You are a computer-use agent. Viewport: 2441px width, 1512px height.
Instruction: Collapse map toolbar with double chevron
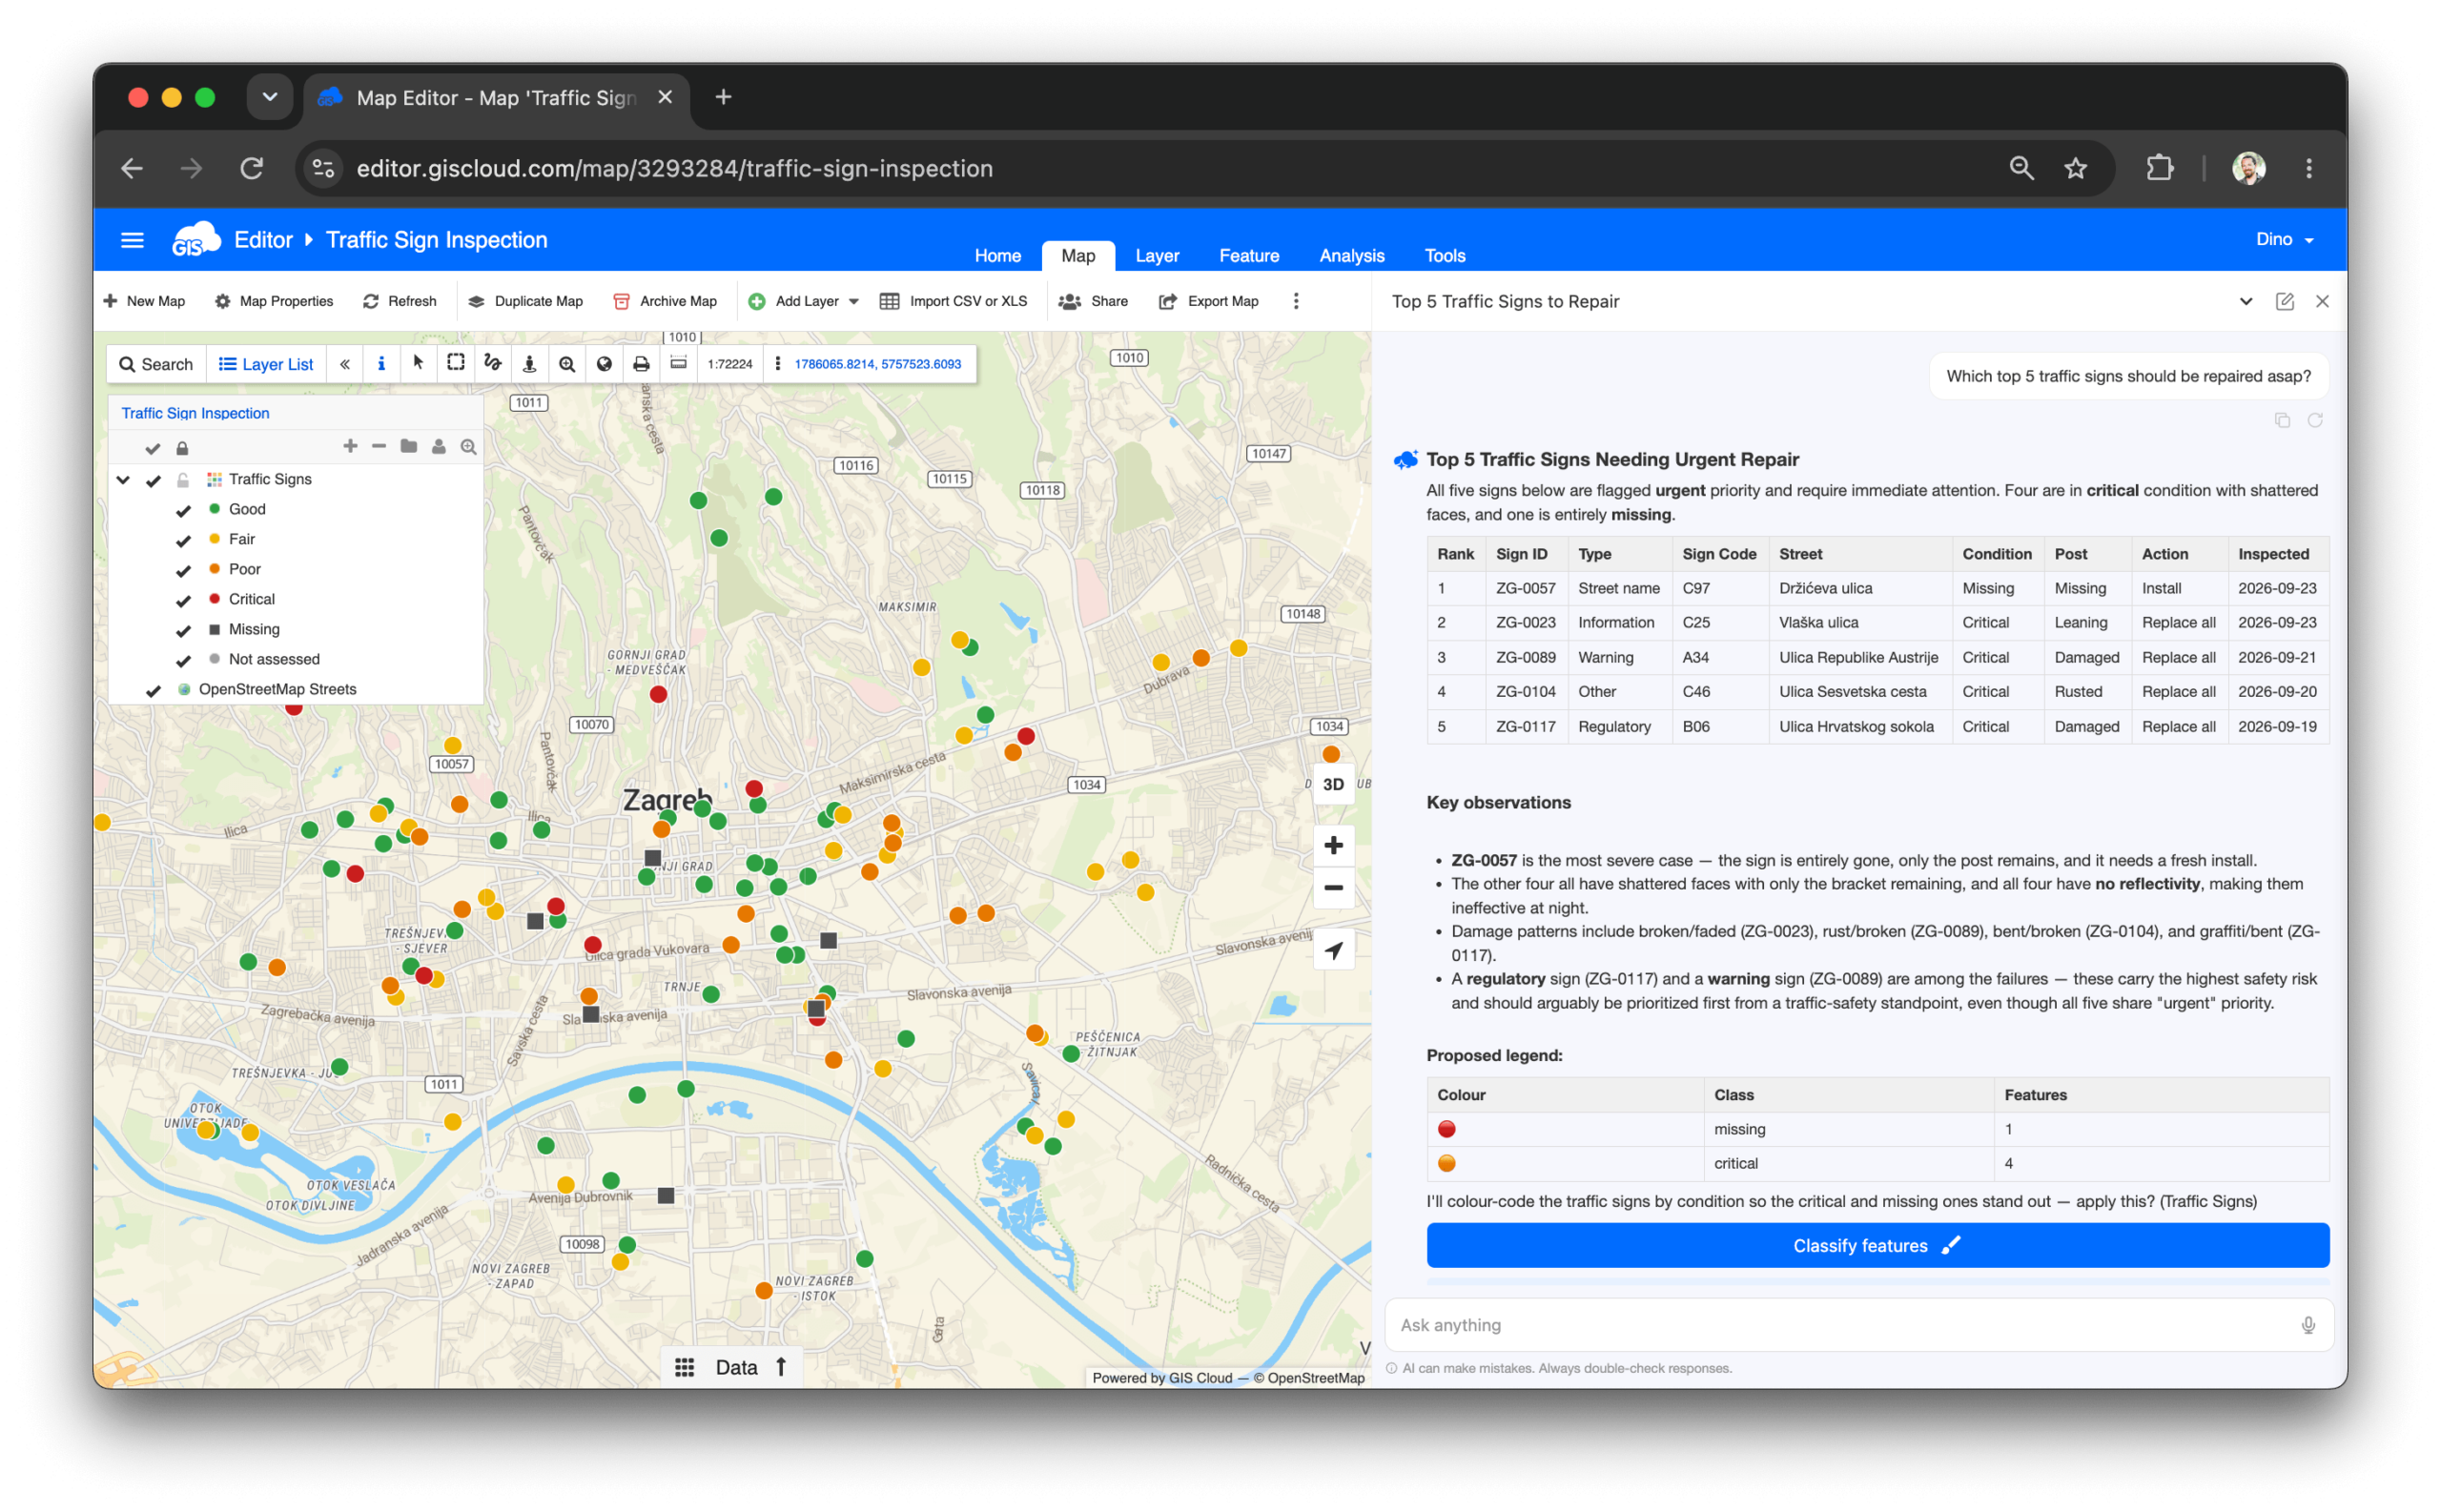(345, 364)
